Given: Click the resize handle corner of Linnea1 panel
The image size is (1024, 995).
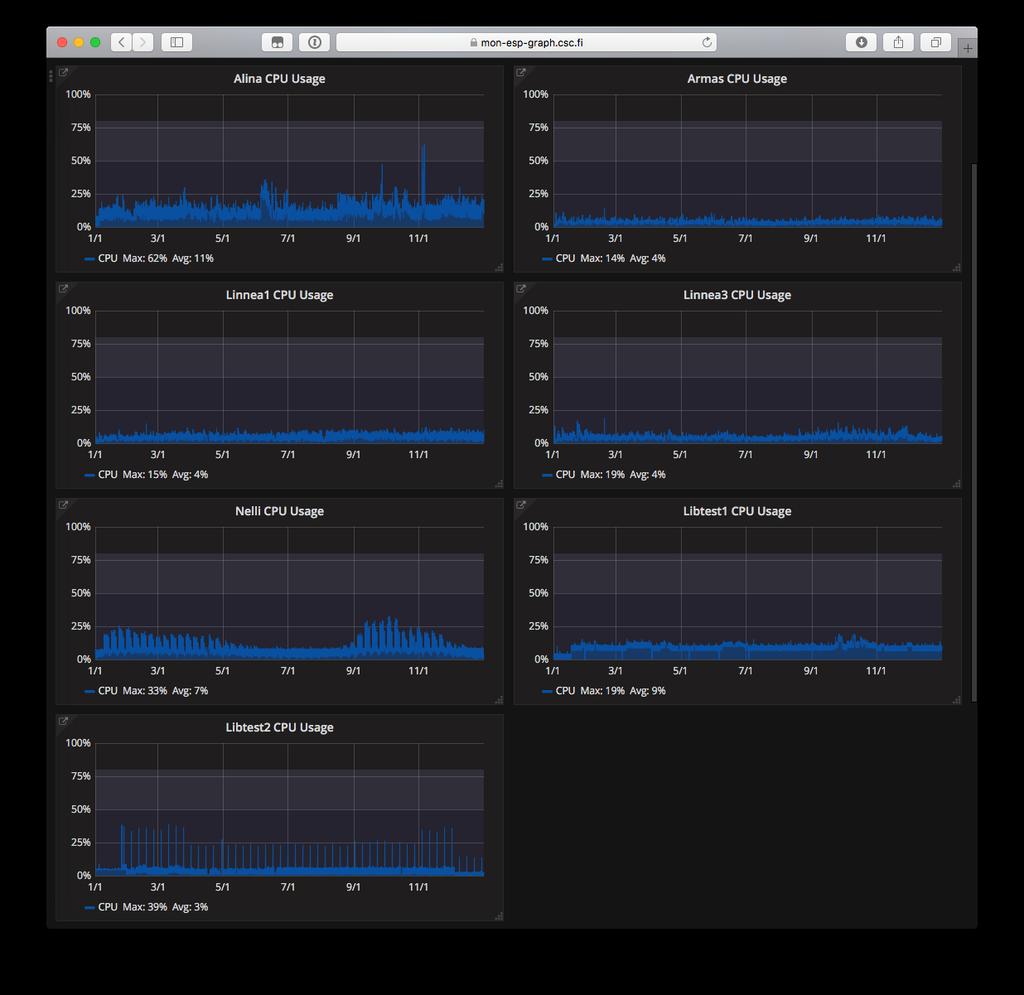Looking at the screenshot, I should coord(499,484).
